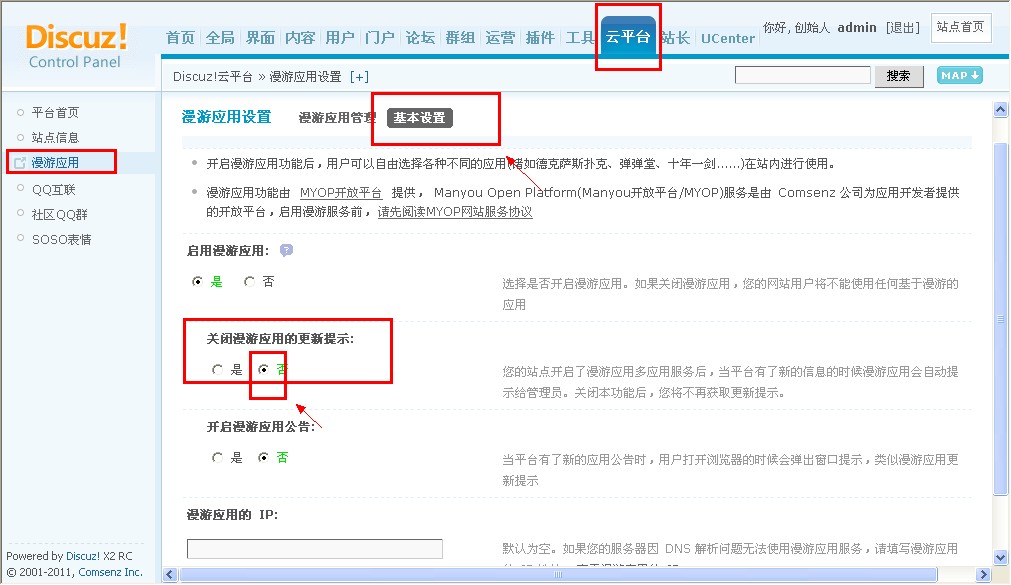Open the 论坛 top menu
The height and width of the screenshot is (585, 1011).
[420, 38]
